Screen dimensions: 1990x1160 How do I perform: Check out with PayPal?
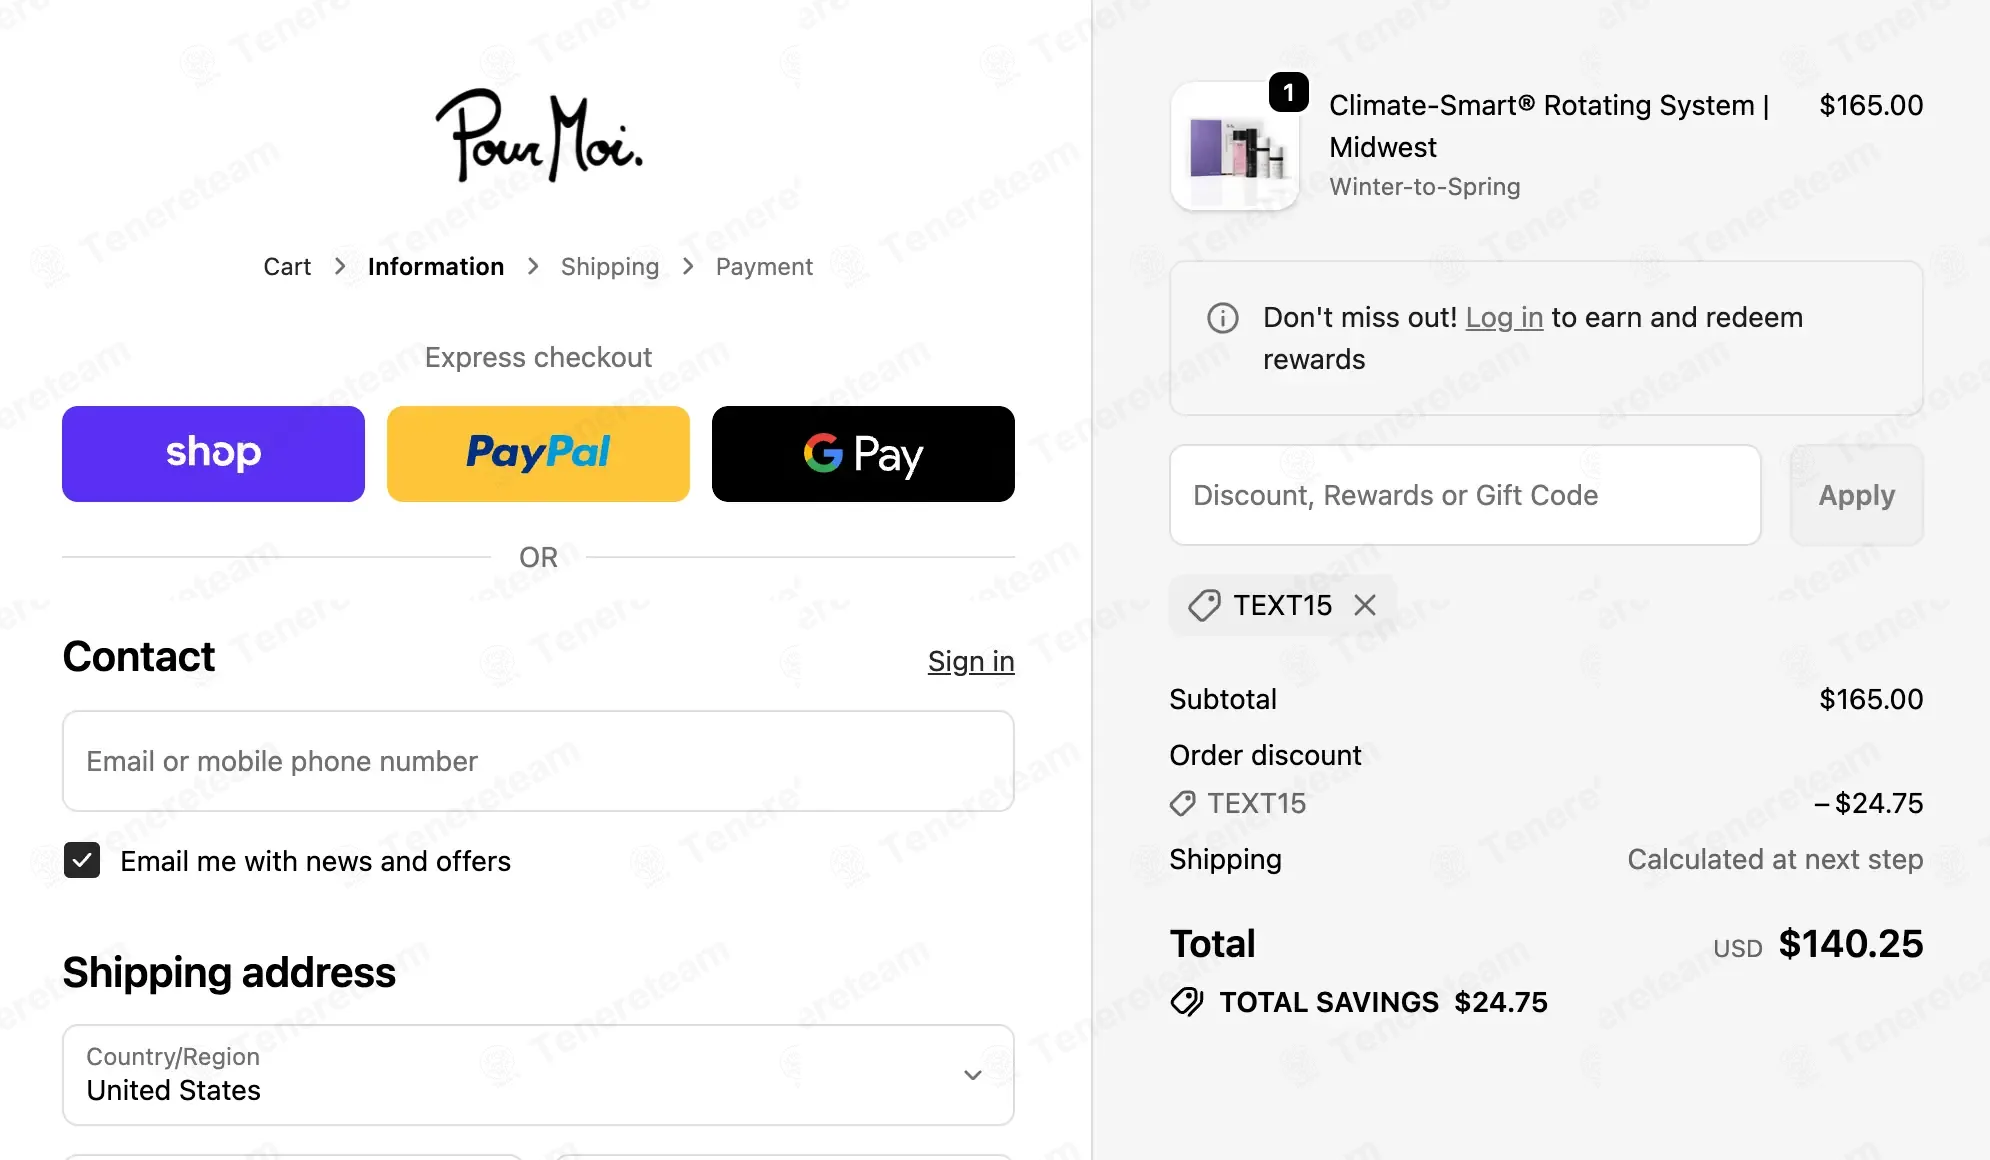[538, 454]
